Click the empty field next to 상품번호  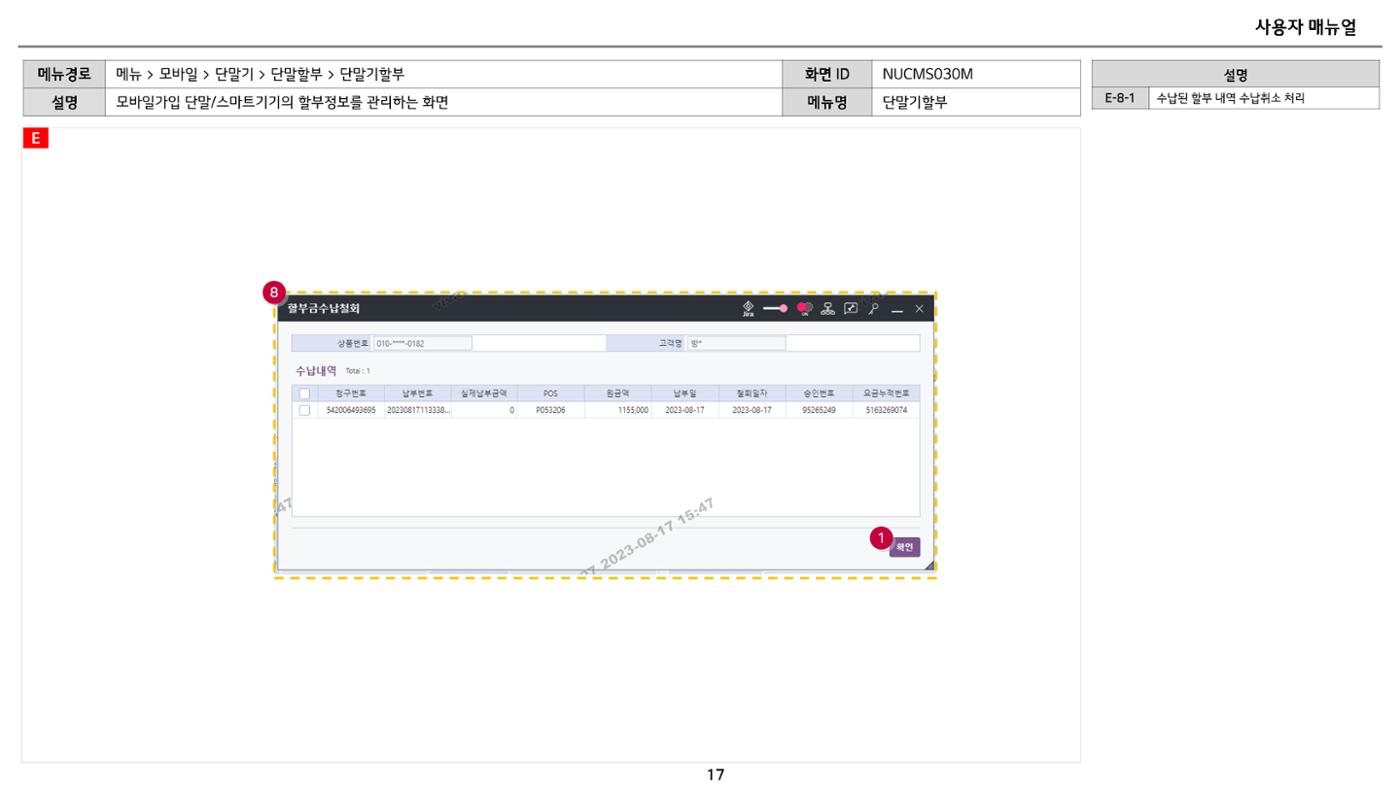click(540, 343)
